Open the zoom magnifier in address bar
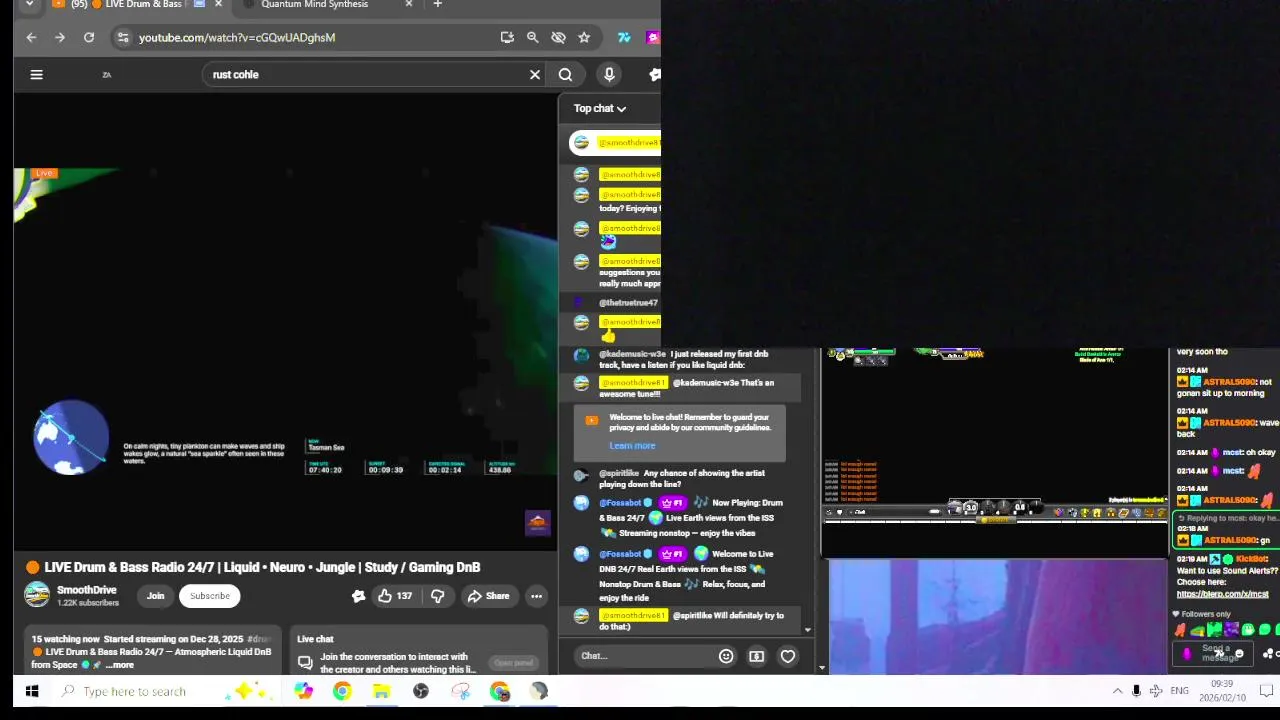This screenshot has height=720, width=1280. pyautogui.click(x=533, y=37)
